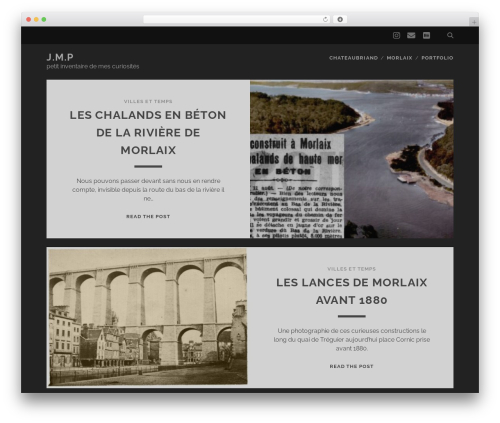Open the Behance icon in top bar
Viewport: 500px width, 423px height.
[426, 35]
